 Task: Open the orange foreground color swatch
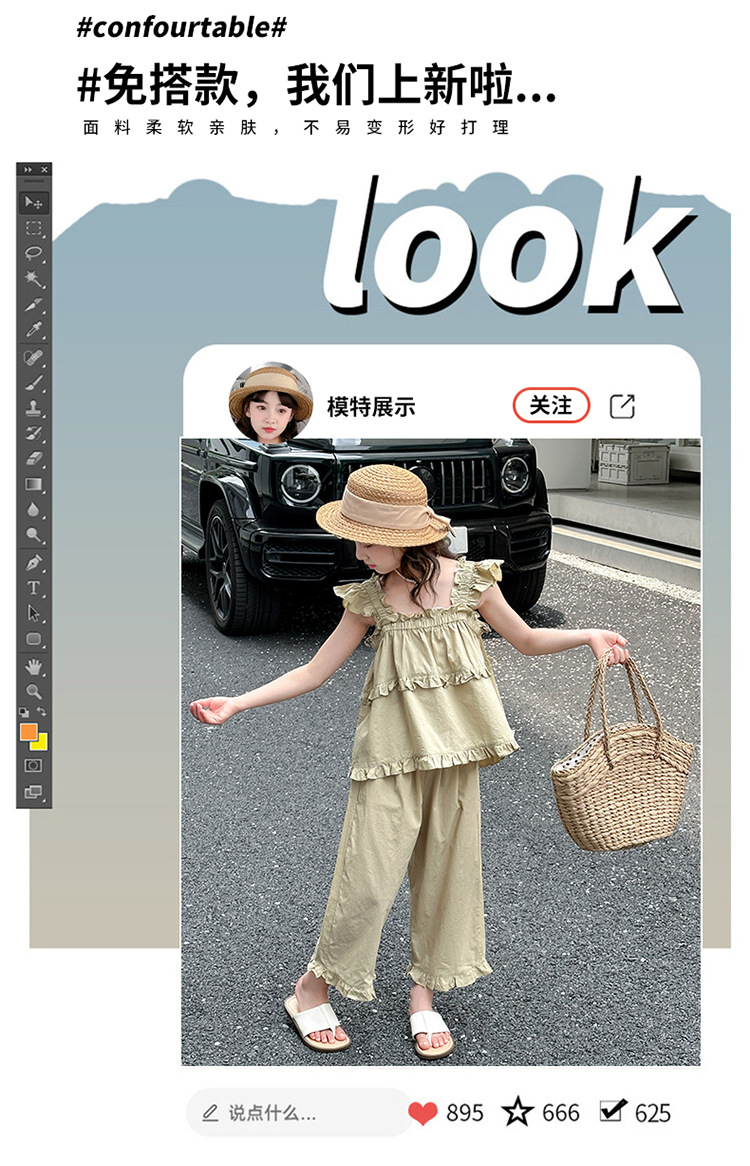coord(28,731)
